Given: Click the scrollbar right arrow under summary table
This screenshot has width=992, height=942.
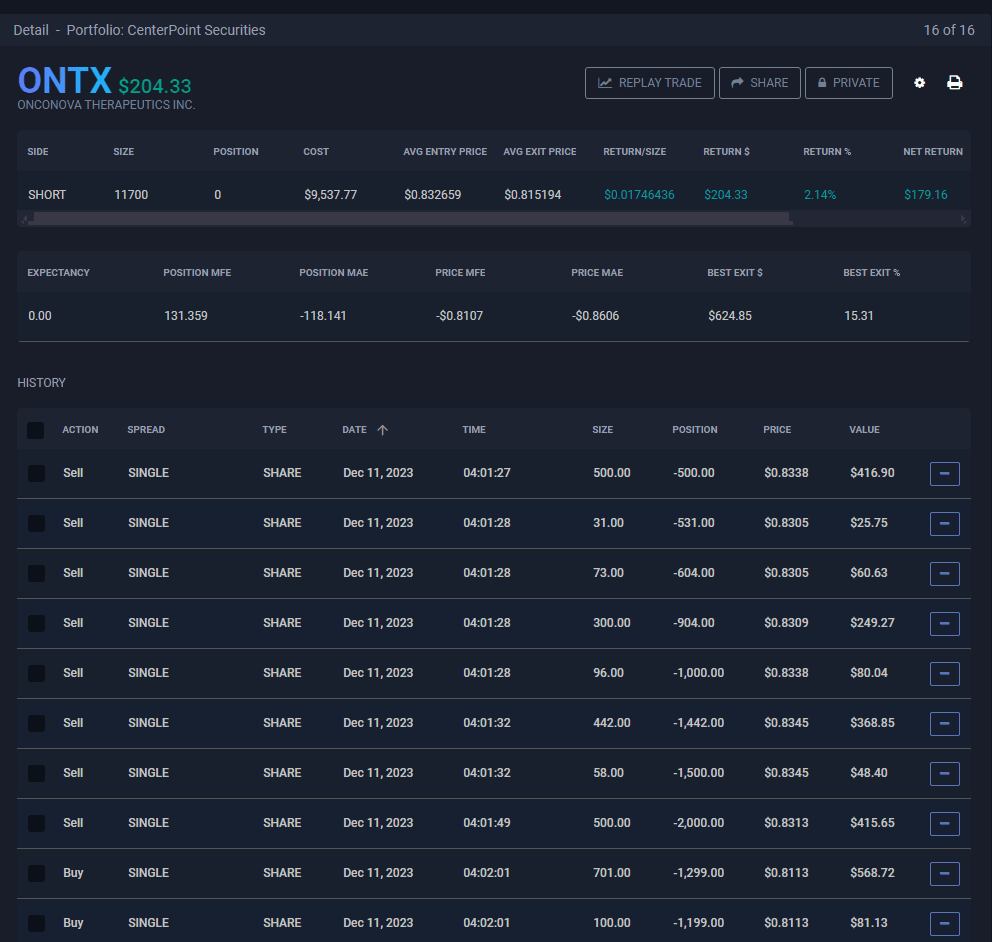Looking at the screenshot, I should [x=964, y=218].
